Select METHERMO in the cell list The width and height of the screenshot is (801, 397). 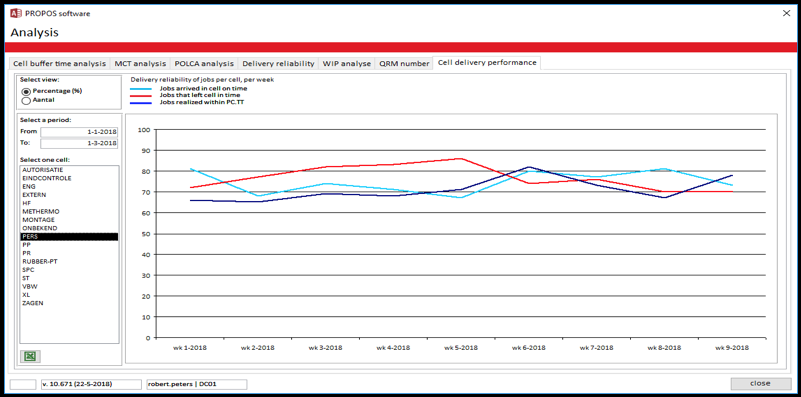69,212
